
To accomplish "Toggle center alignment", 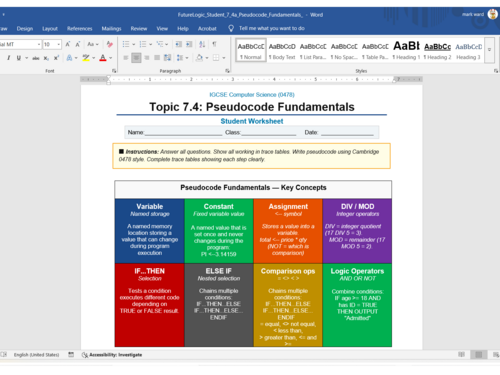I will pyautogui.click(x=136, y=58).
